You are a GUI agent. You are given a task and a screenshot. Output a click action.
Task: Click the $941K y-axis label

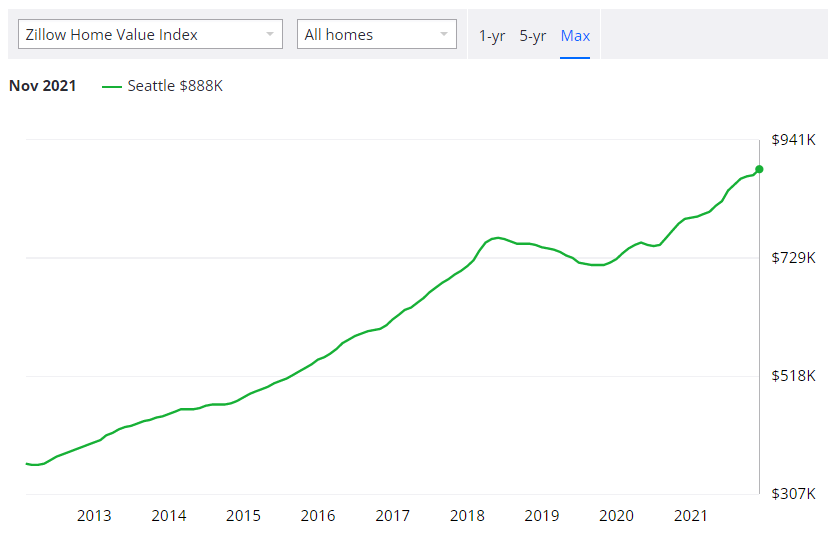tap(793, 140)
